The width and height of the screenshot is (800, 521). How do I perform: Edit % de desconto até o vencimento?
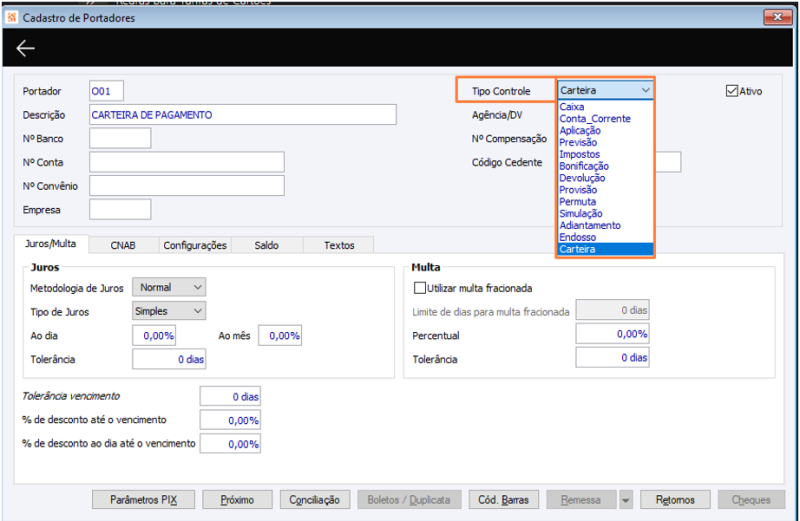(x=230, y=420)
